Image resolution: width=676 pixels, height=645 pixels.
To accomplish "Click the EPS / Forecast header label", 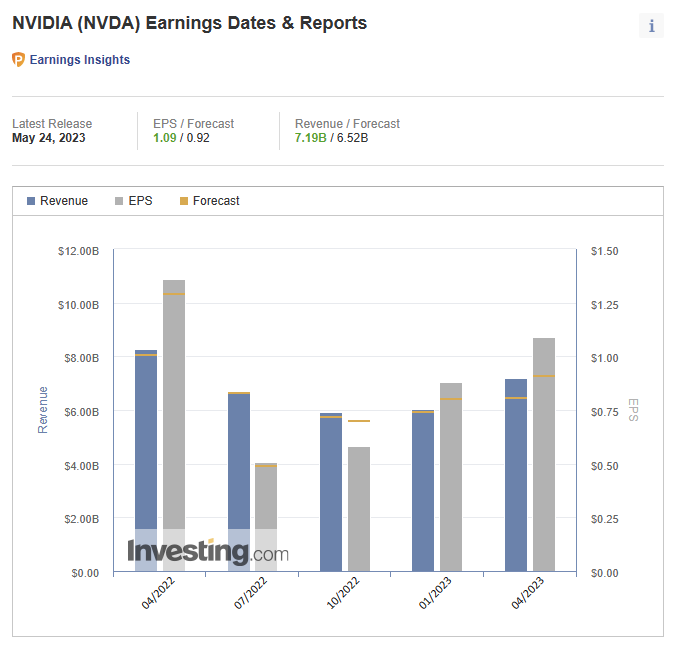I will 194,124.
